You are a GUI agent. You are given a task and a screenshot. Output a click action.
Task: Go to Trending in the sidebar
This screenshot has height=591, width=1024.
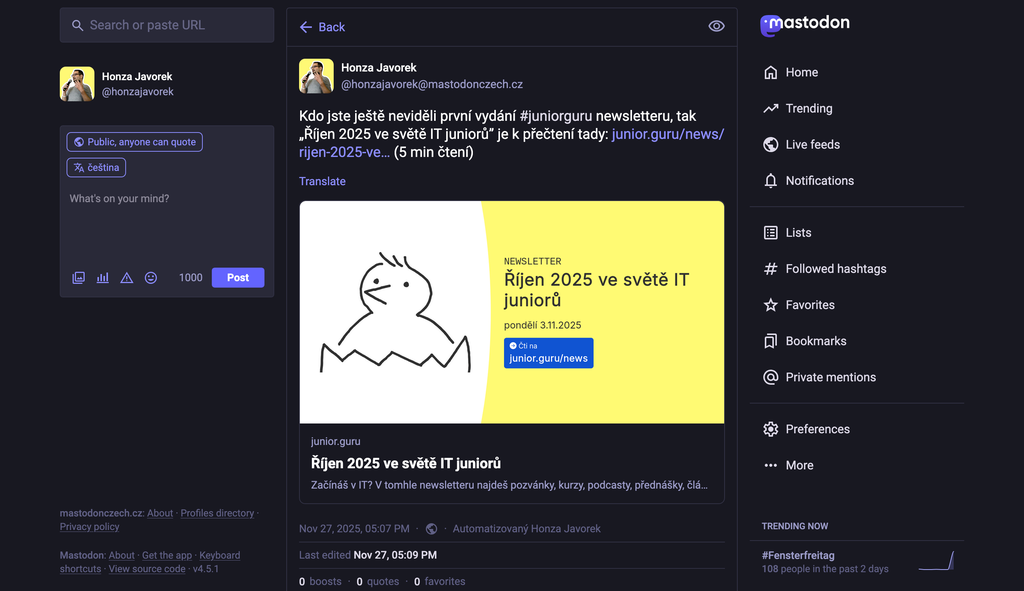pos(808,109)
